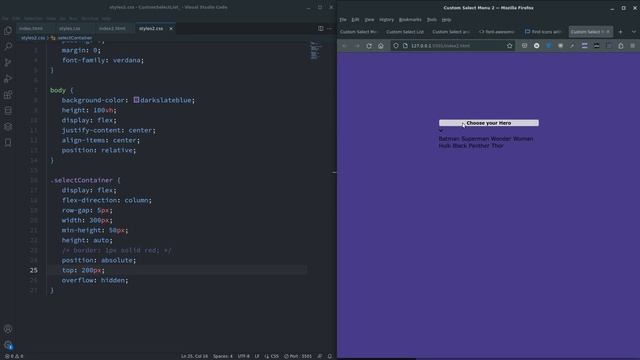Open editor More Actions ellipsis
This screenshot has height=360, width=640.
tap(329, 29)
